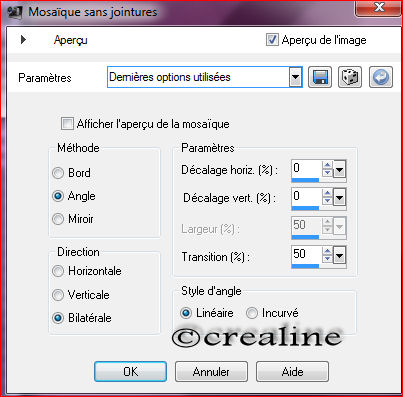
Task: Click the blue slider bar under Décalage horiz.
Action: (x=305, y=180)
